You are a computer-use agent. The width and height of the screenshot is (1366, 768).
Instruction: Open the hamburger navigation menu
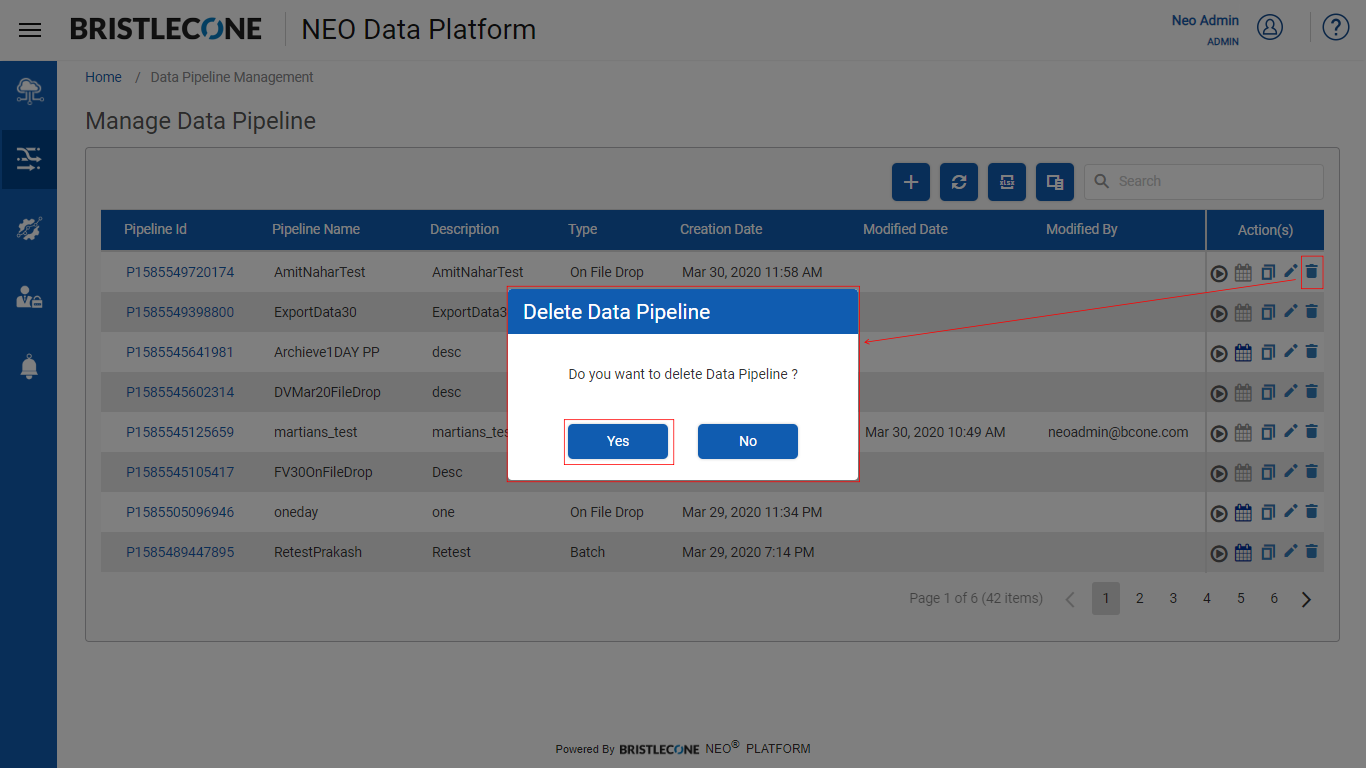(x=30, y=30)
